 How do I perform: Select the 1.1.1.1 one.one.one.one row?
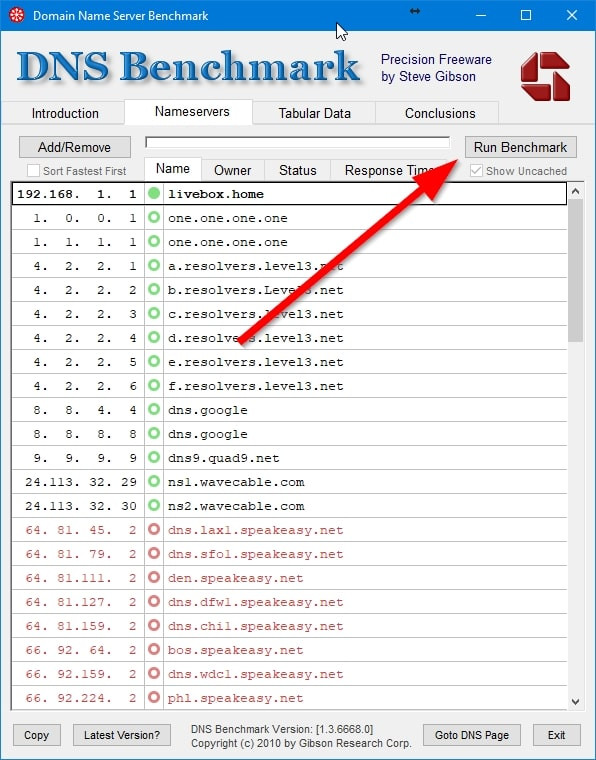289,241
